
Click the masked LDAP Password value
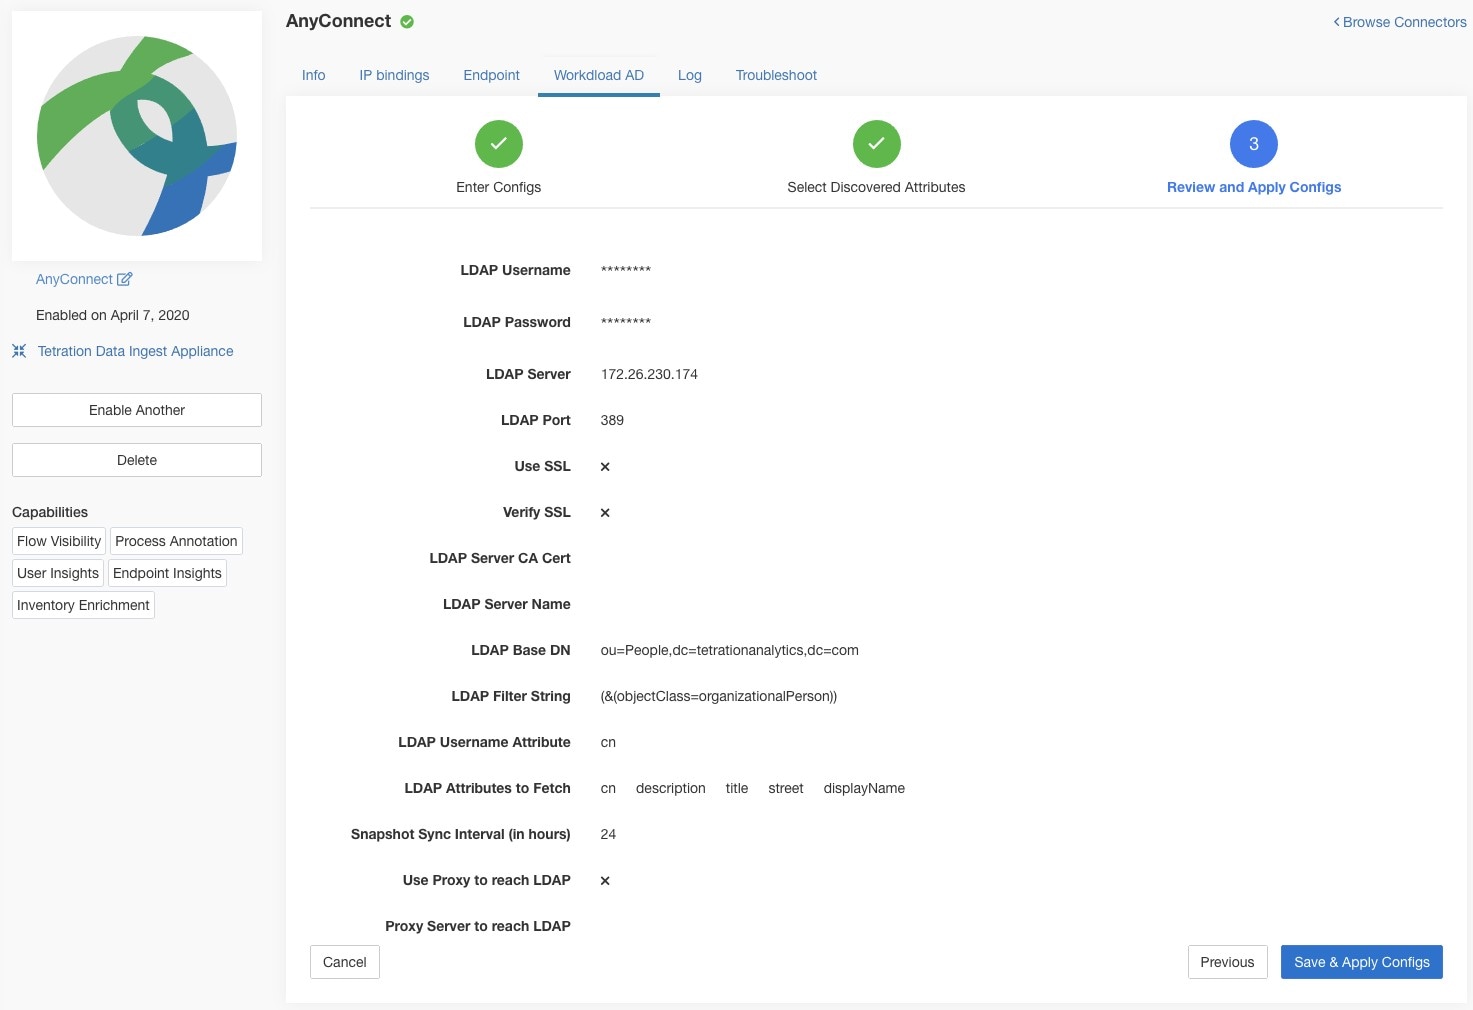click(x=626, y=322)
